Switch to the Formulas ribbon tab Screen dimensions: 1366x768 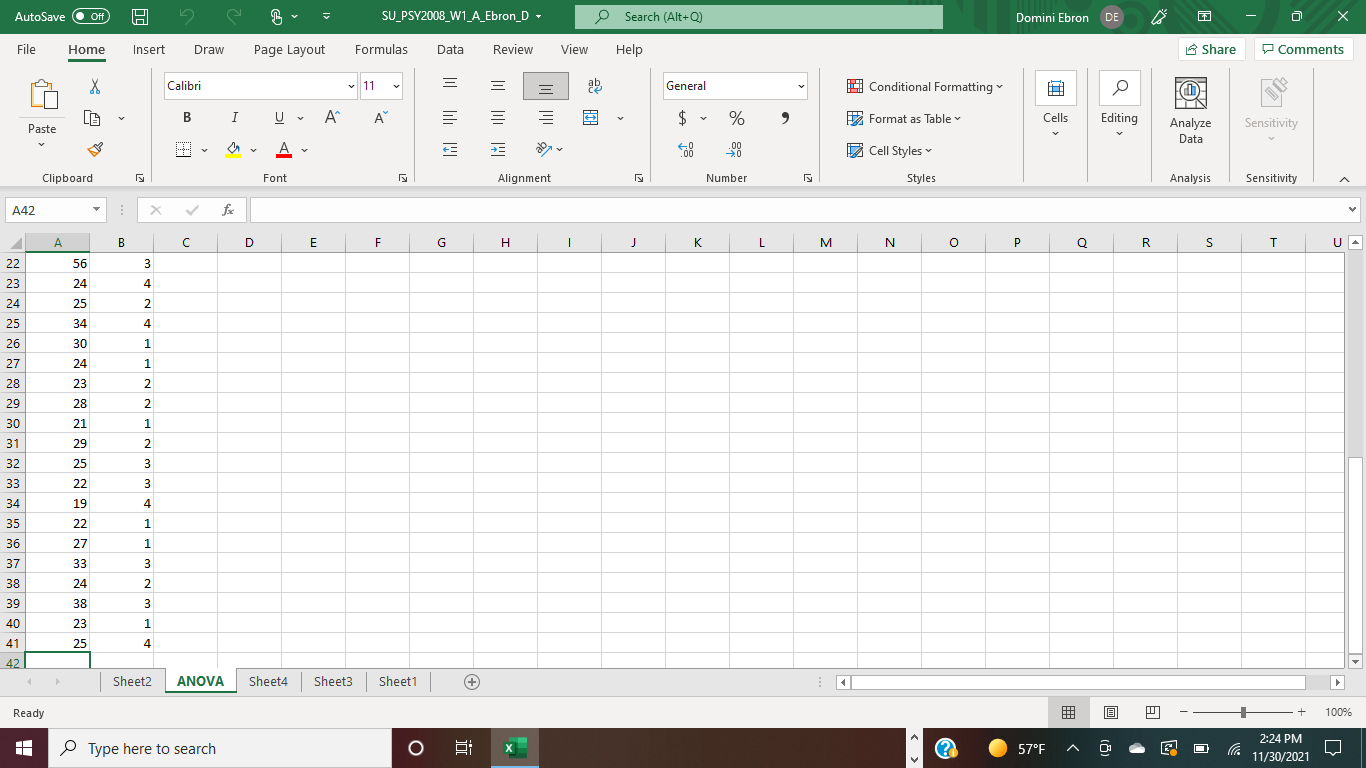coord(381,49)
